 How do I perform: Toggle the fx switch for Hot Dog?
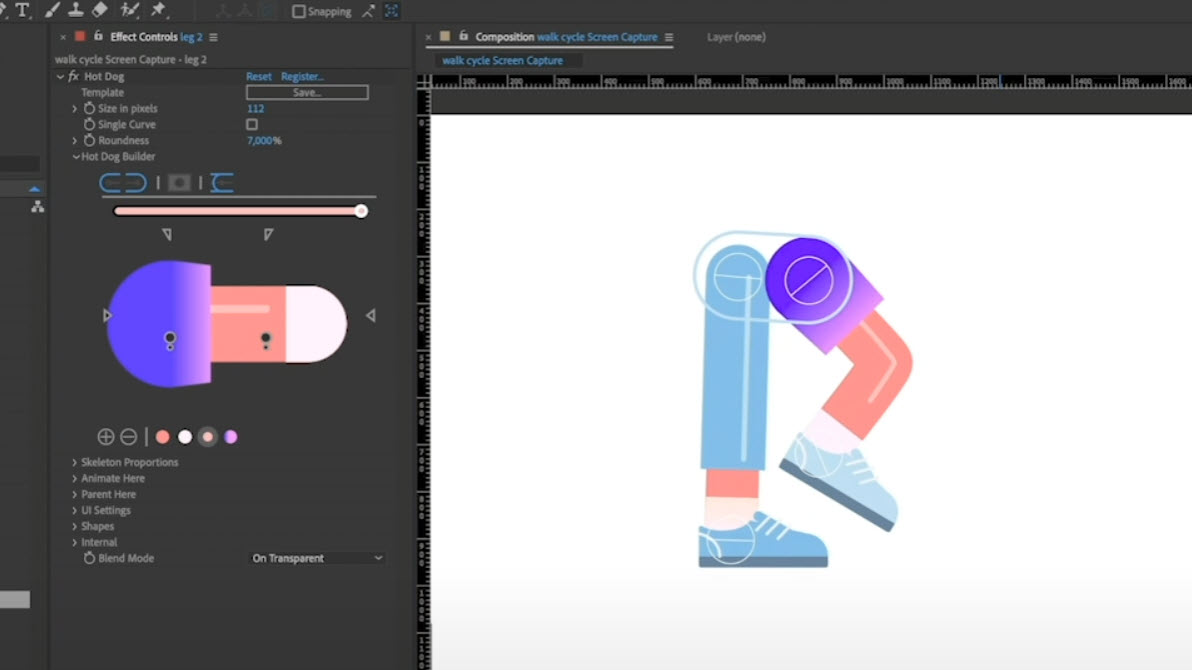coord(74,76)
